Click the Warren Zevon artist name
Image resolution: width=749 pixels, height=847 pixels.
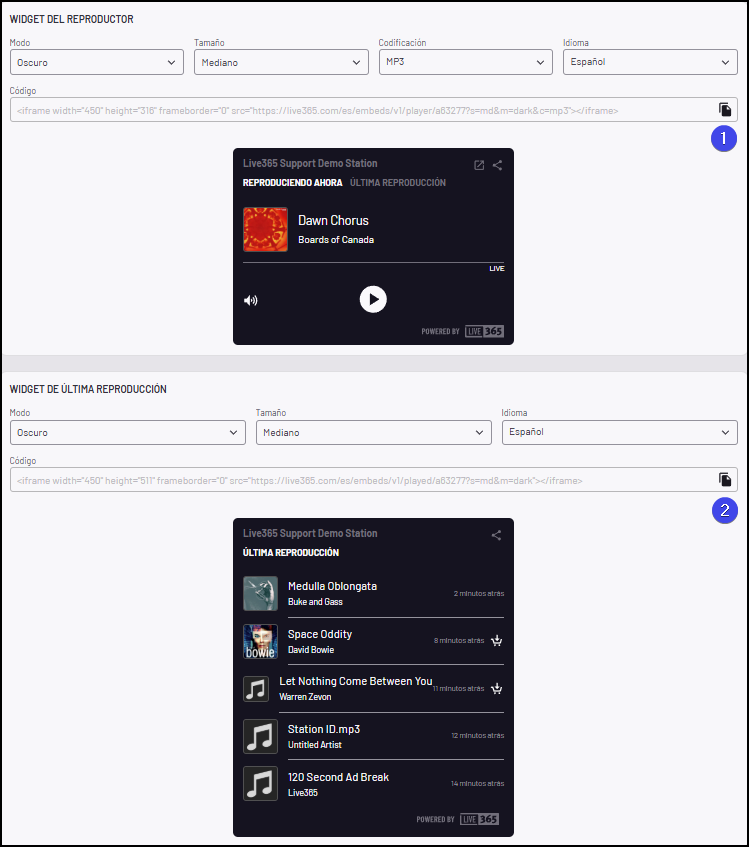305,697
